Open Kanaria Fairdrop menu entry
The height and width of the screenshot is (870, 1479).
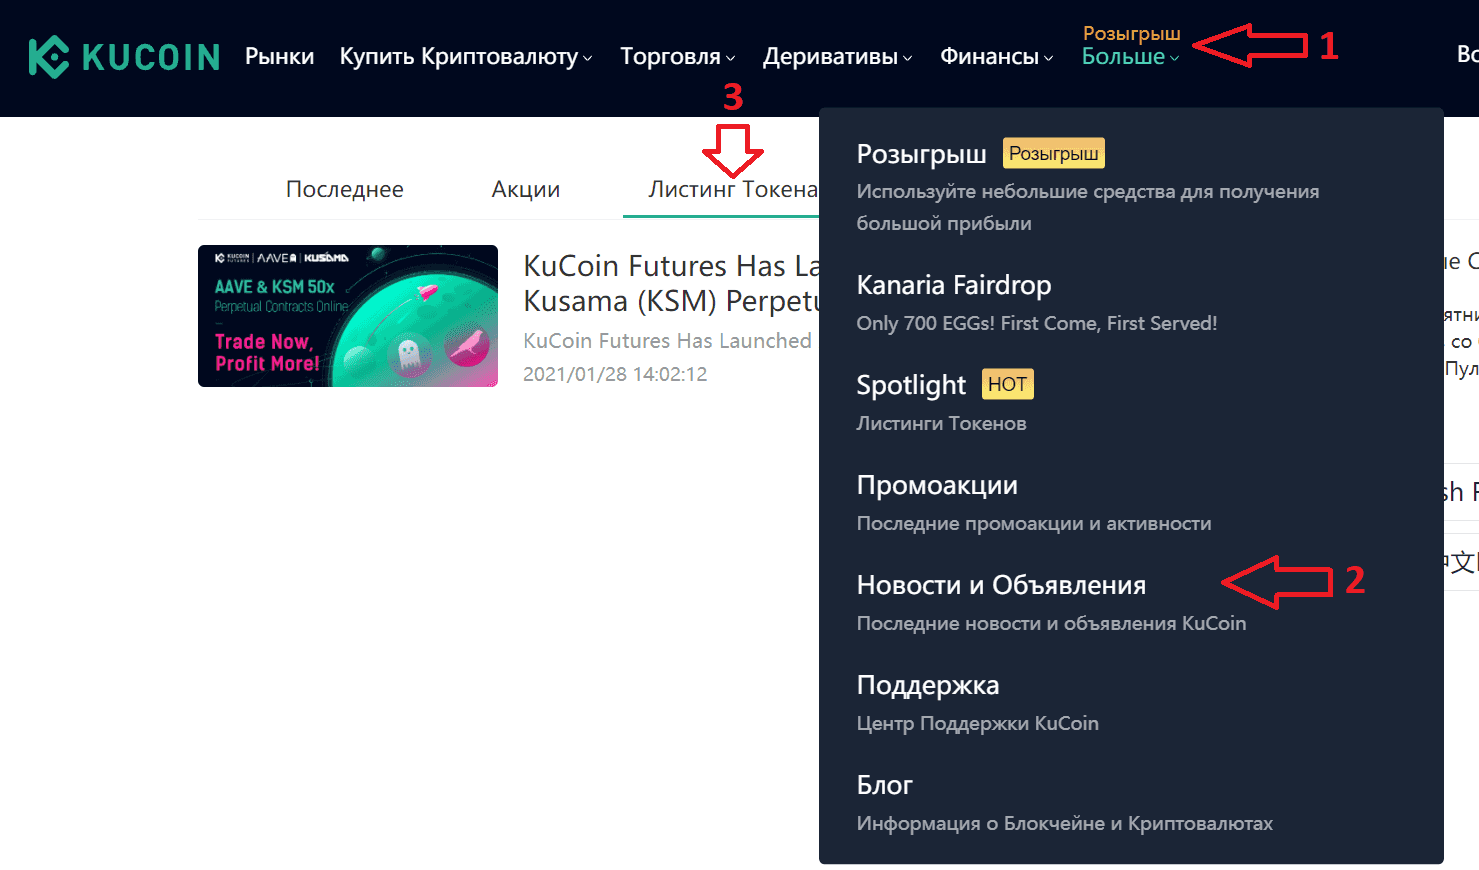tap(954, 285)
